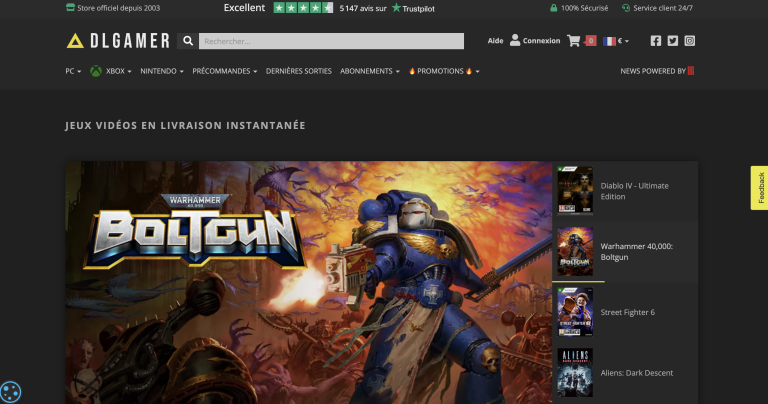Expand the PC menu
The height and width of the screenshot is (404, 768).
click(73, 71)
